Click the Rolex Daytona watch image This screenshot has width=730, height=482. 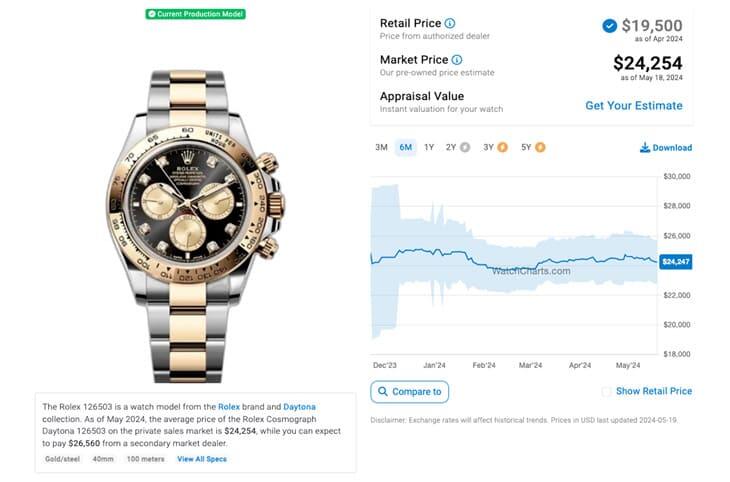coord(195,220)
